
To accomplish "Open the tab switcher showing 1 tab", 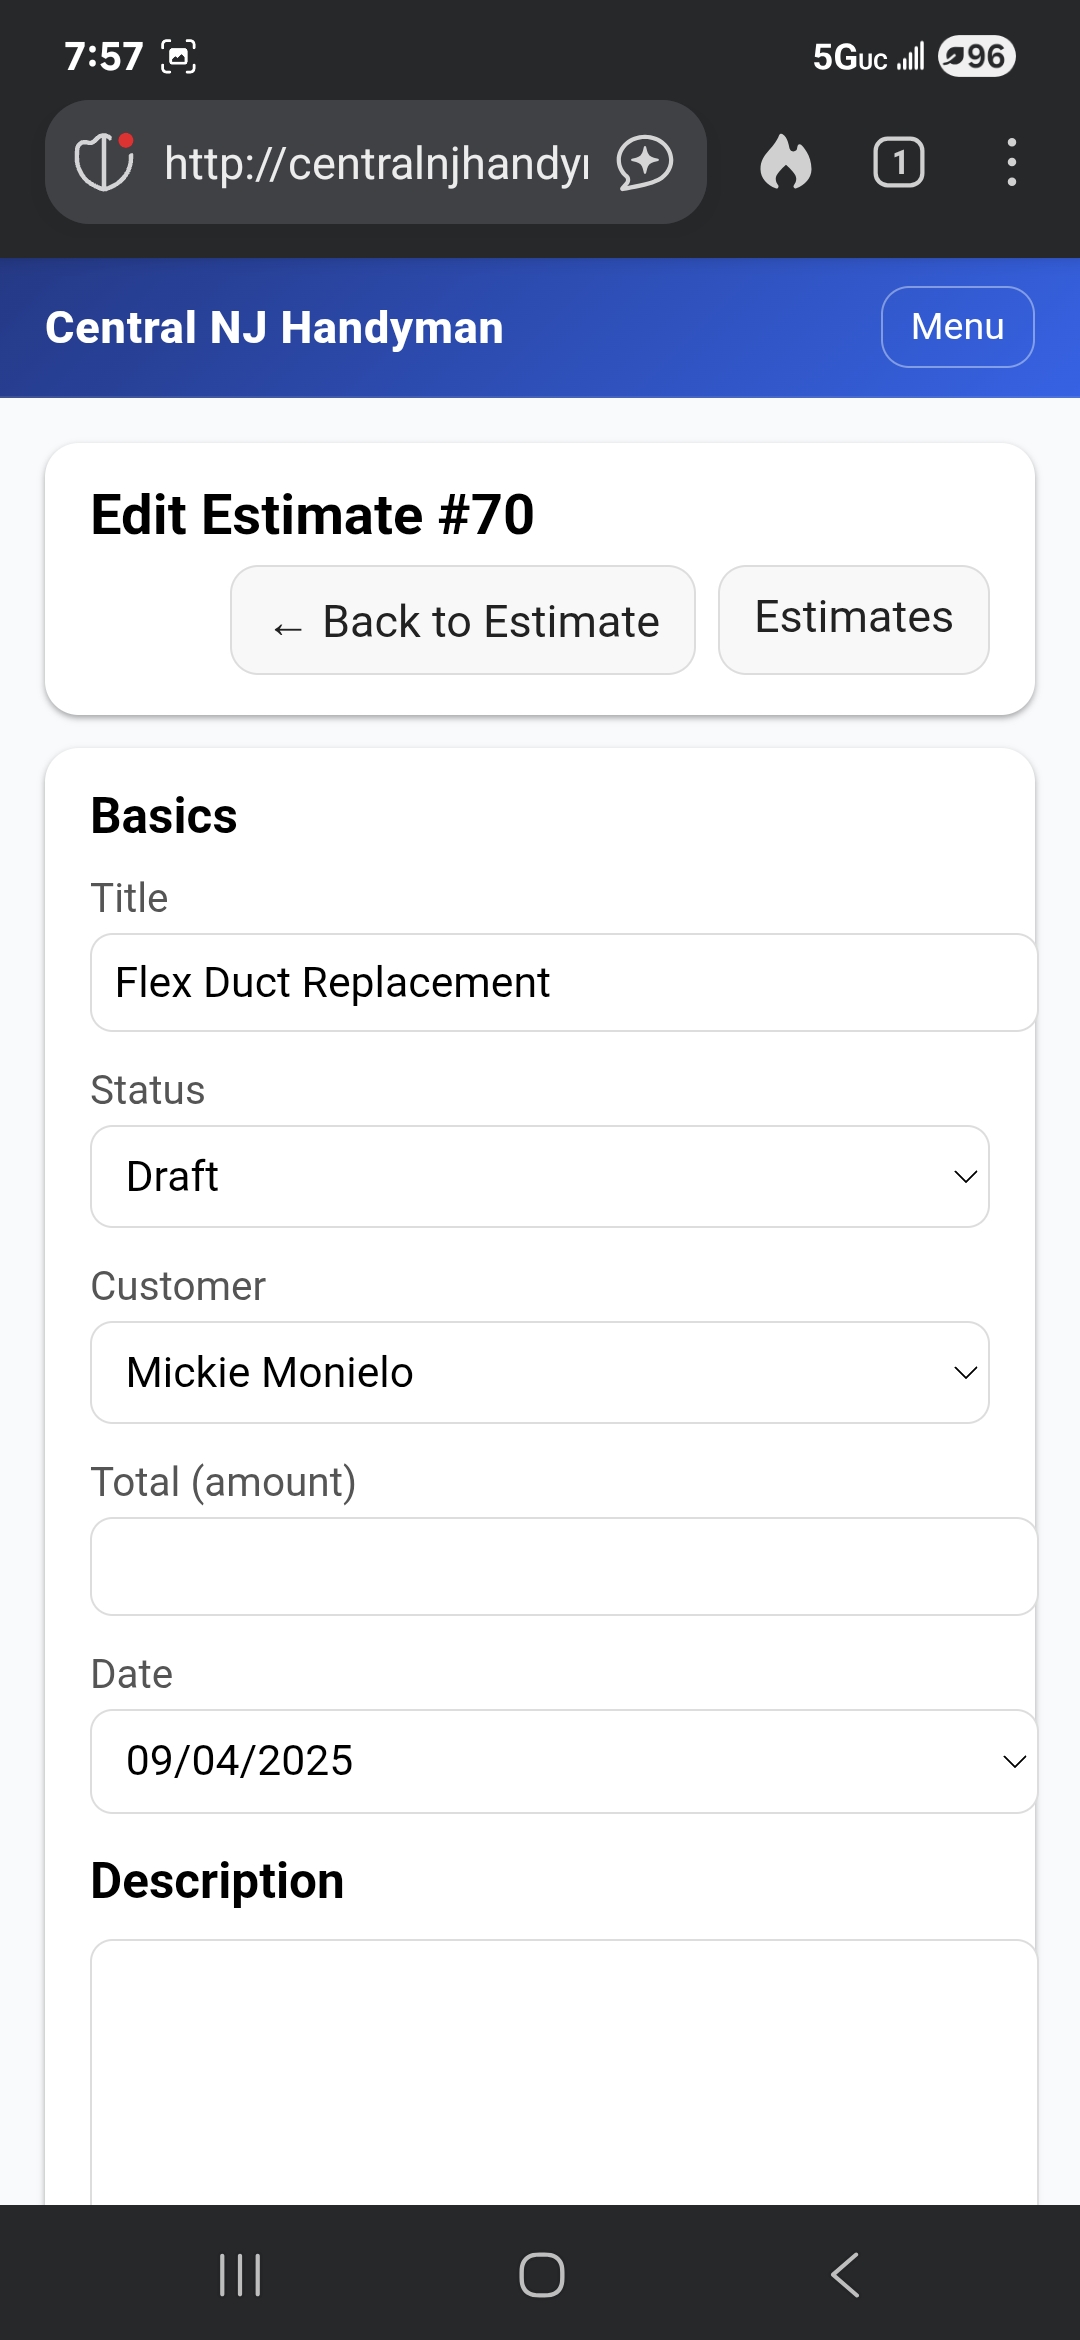I will tap(898, 162).
